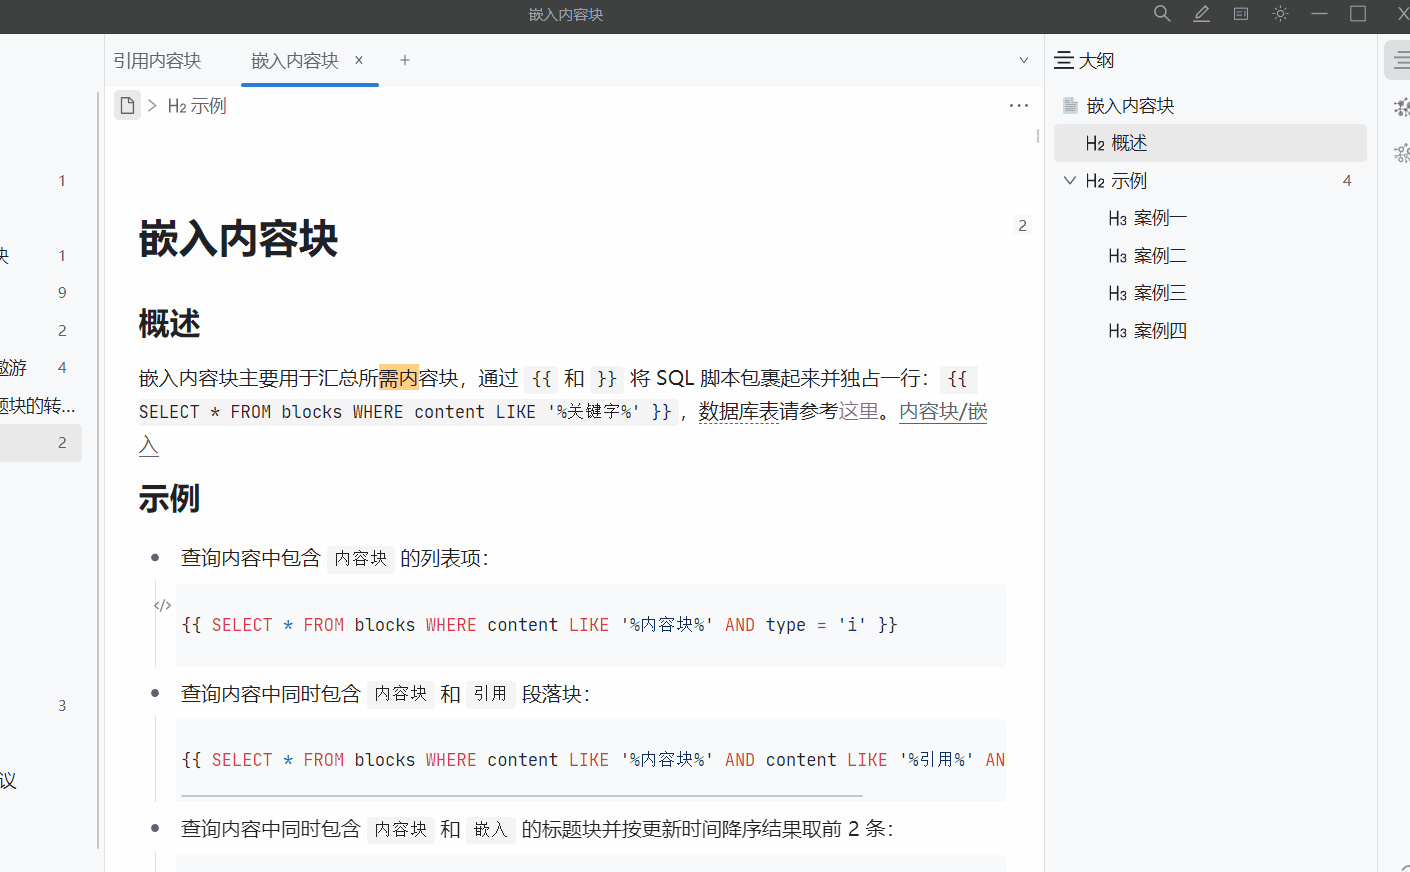Click the outline panel list icon header
Image resolution: width=1410 pixels, height=872 pixels.
1063,60
